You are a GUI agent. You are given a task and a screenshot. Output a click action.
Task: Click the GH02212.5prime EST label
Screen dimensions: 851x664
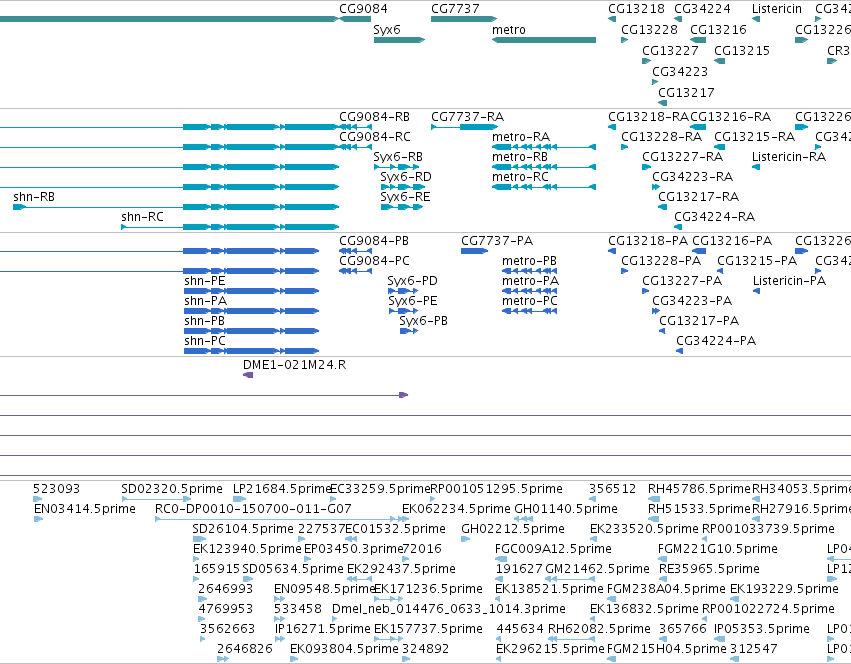513,529
